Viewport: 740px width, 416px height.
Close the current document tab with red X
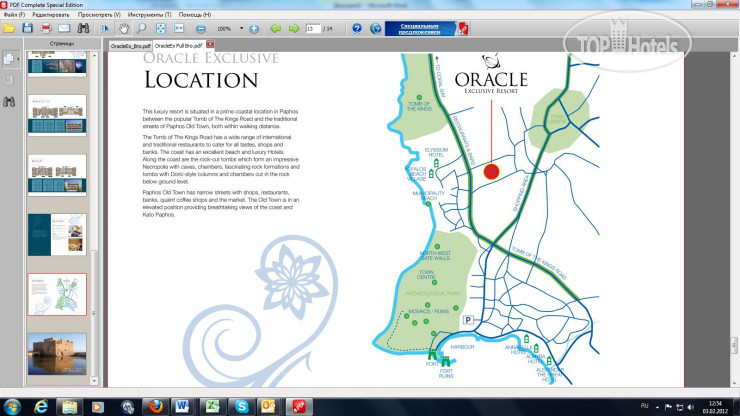pos(210,44)
